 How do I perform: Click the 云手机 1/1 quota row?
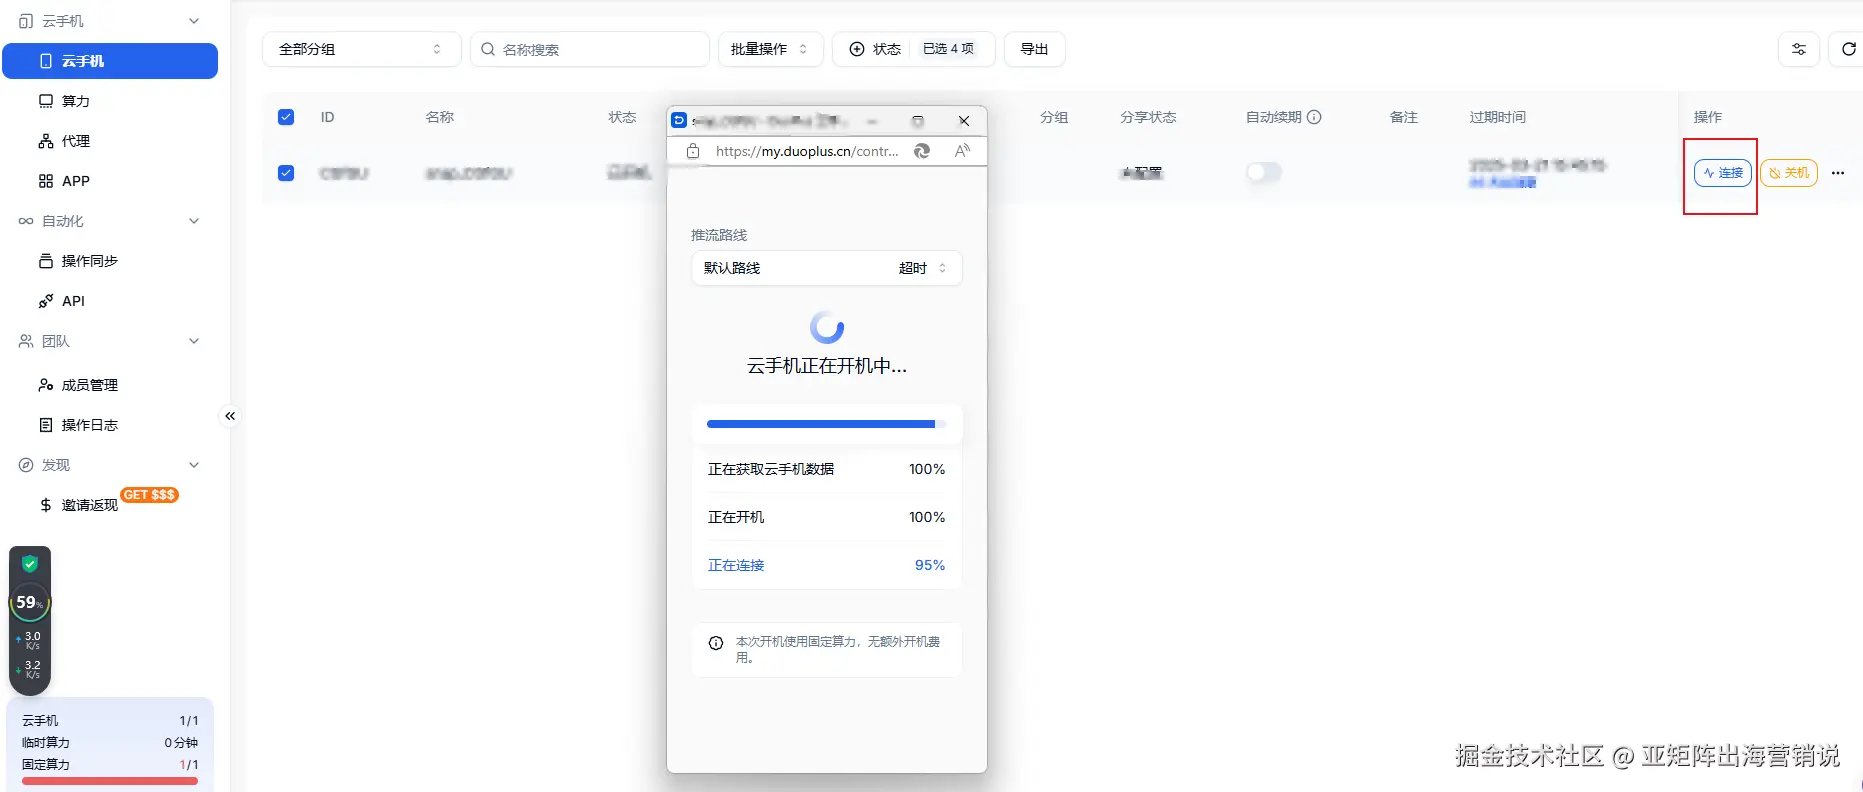(110, 721)
